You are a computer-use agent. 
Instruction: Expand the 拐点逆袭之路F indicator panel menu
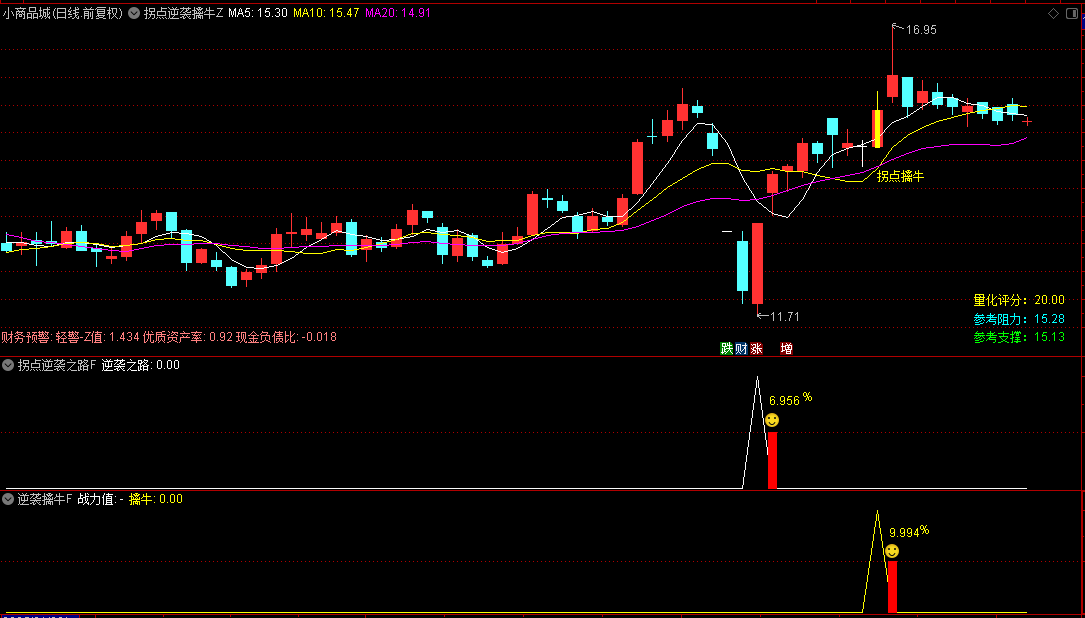tap(8, 365)
